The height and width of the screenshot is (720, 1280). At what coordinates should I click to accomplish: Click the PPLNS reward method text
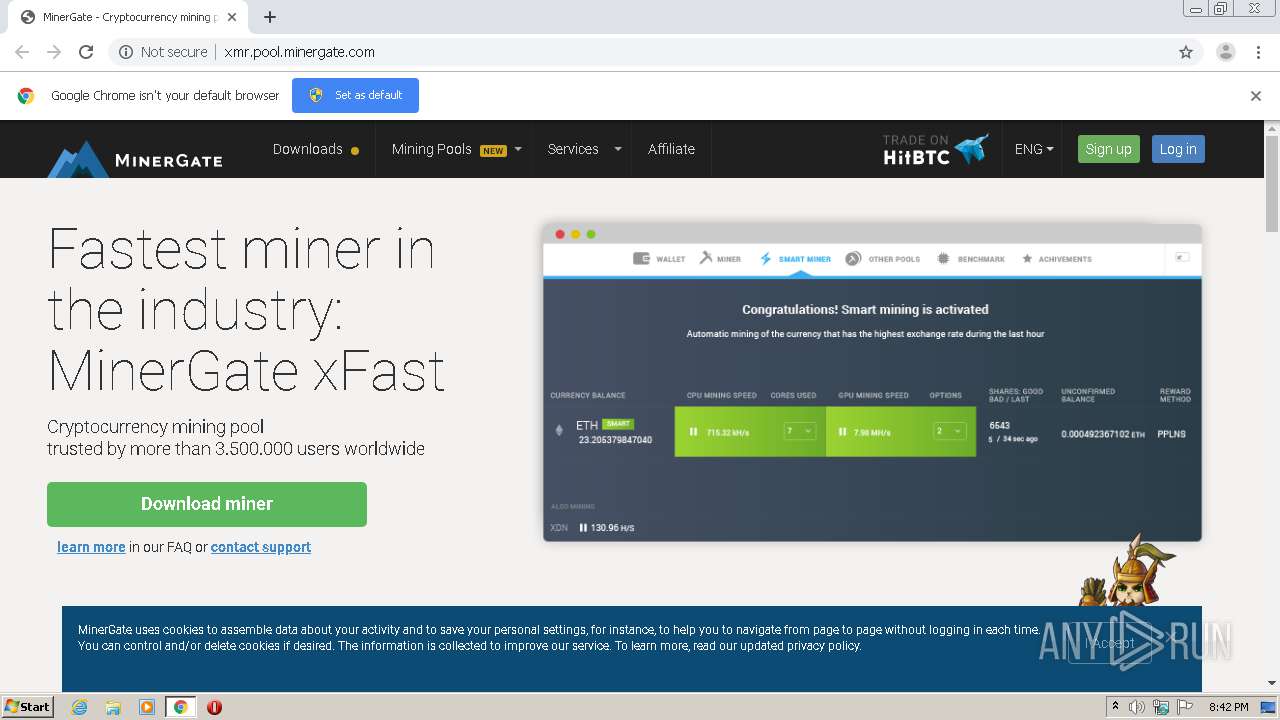coord(1171,434)
